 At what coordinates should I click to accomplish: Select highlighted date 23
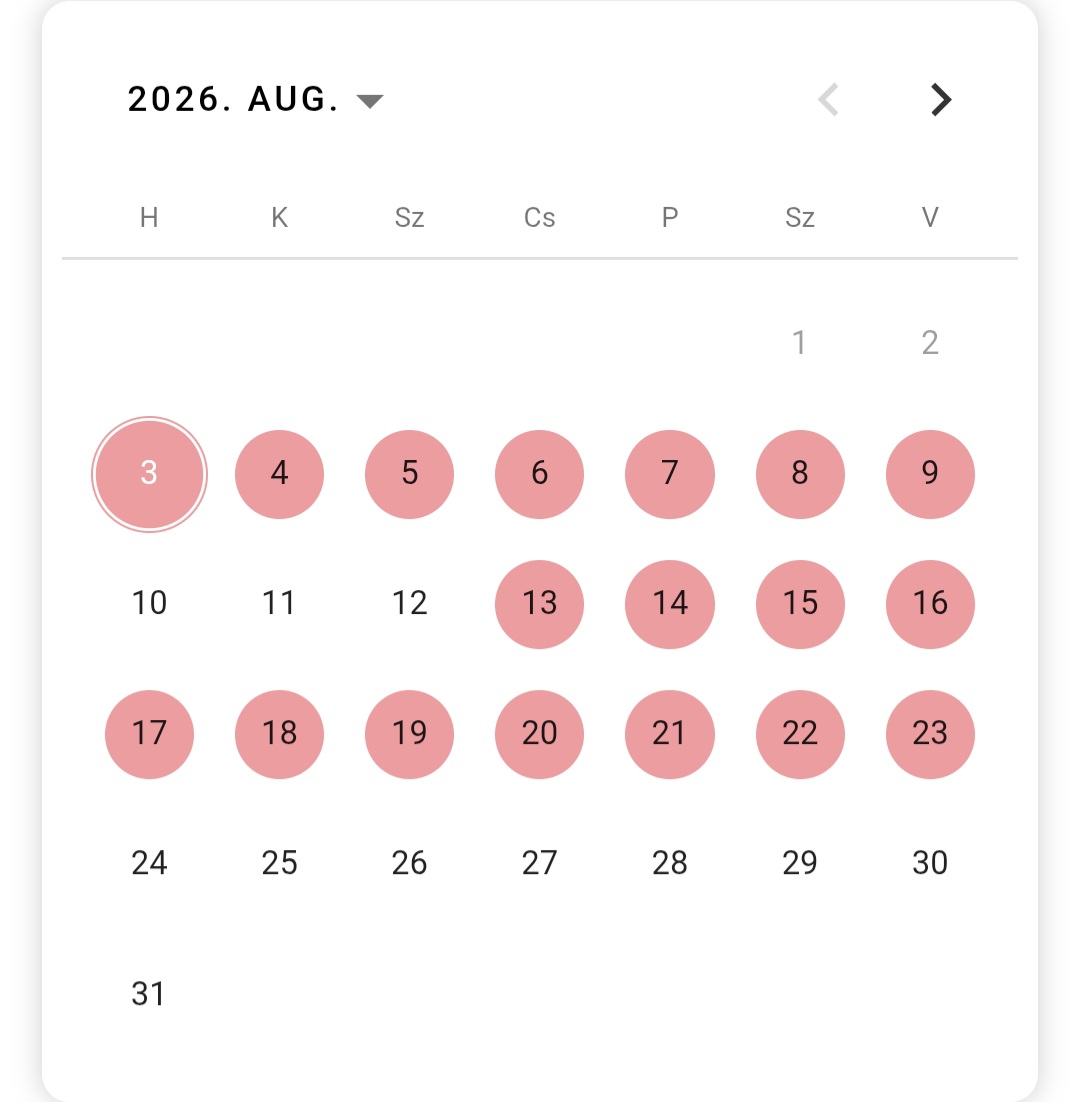coord(930,734)
